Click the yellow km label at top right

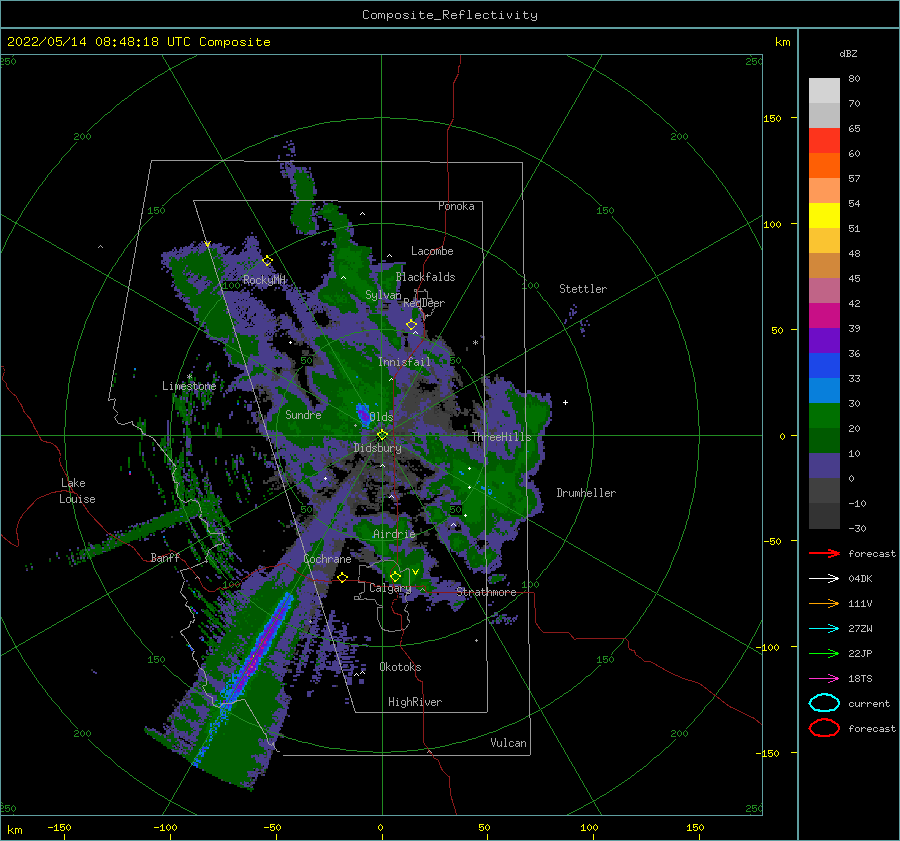782,42
